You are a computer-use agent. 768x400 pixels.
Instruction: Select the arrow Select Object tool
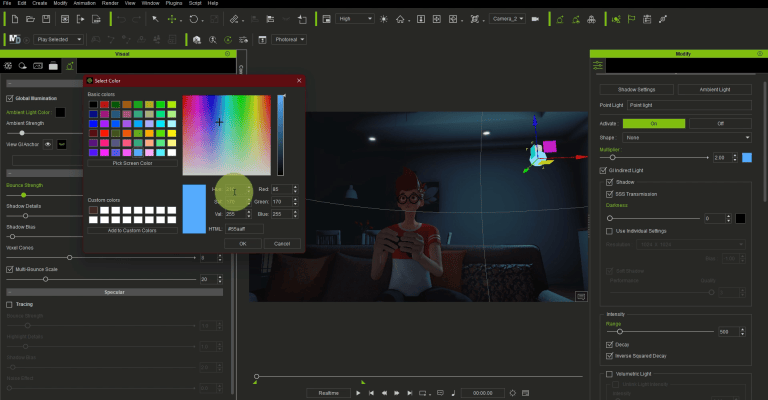155,19
